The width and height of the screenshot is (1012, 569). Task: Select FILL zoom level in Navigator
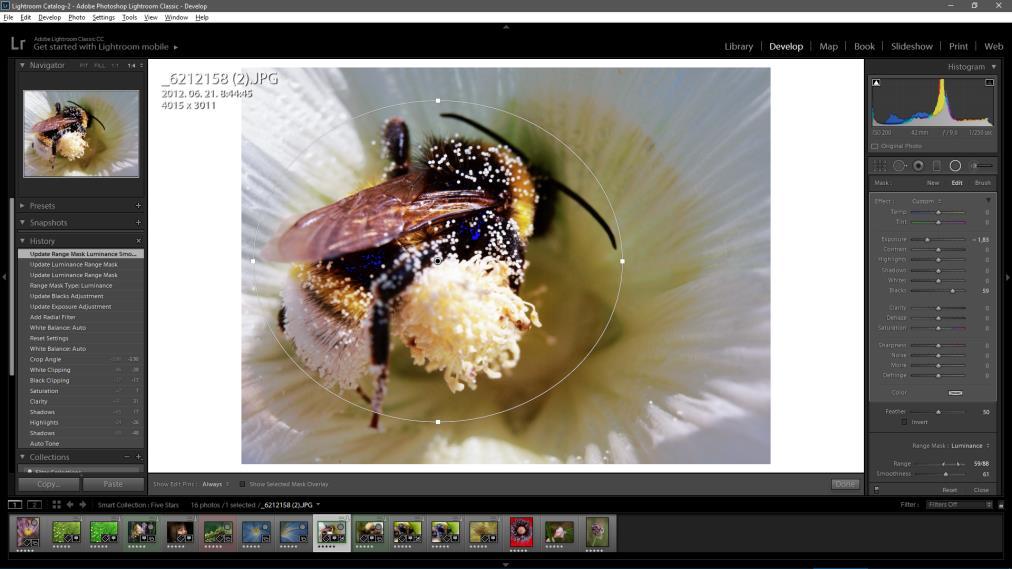tap(99, 66)
